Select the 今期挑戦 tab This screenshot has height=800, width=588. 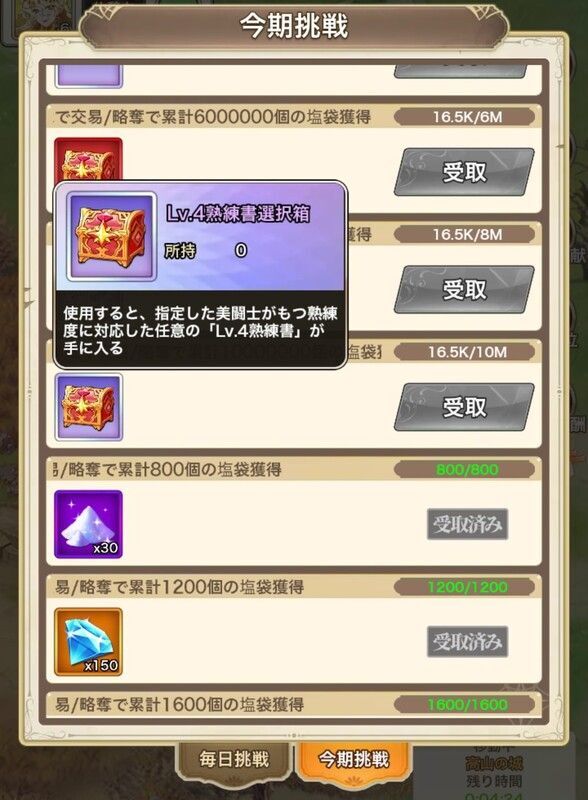[x=353, y=760]
